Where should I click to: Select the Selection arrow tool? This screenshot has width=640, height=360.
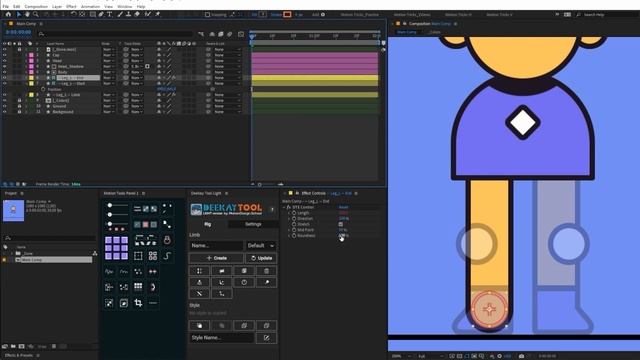(19, 14)
